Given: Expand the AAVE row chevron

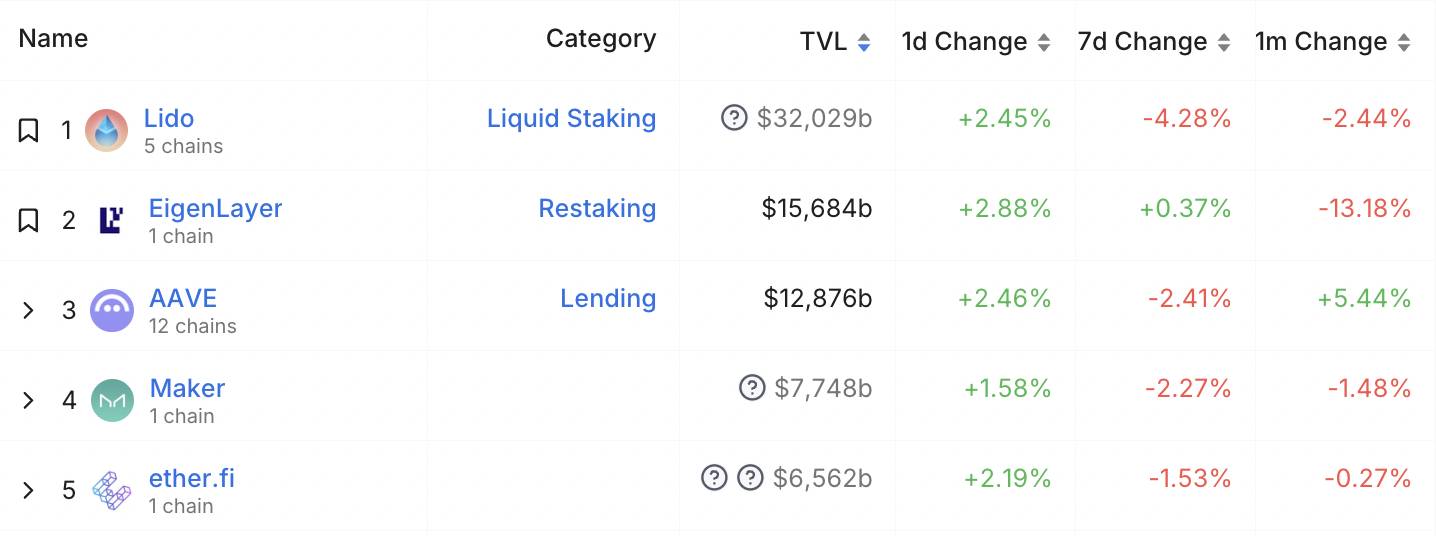Looking at the screenshot, I should point(28,310).
